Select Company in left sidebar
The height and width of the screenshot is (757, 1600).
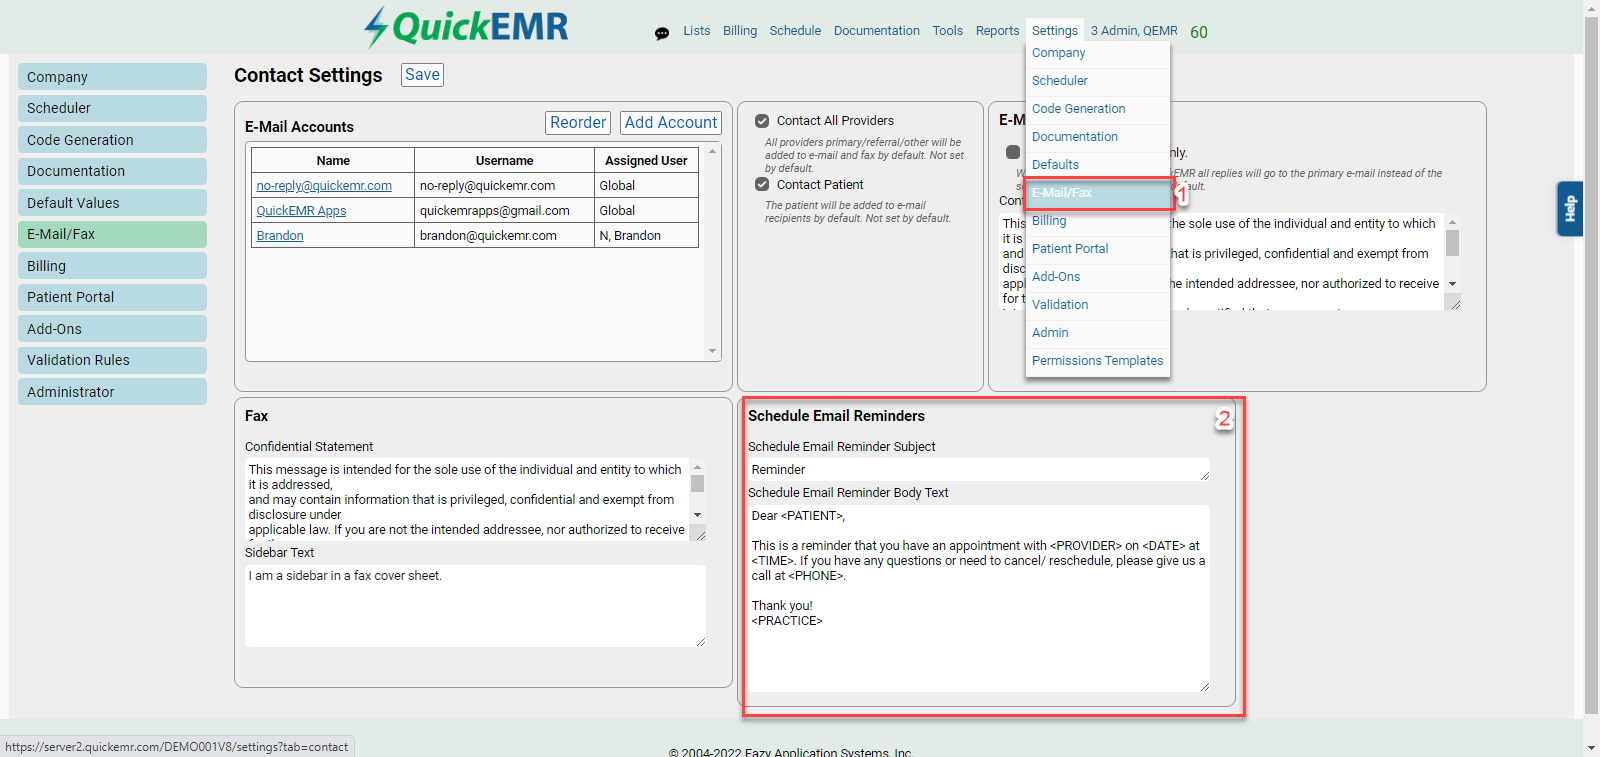tap(112, 77)
